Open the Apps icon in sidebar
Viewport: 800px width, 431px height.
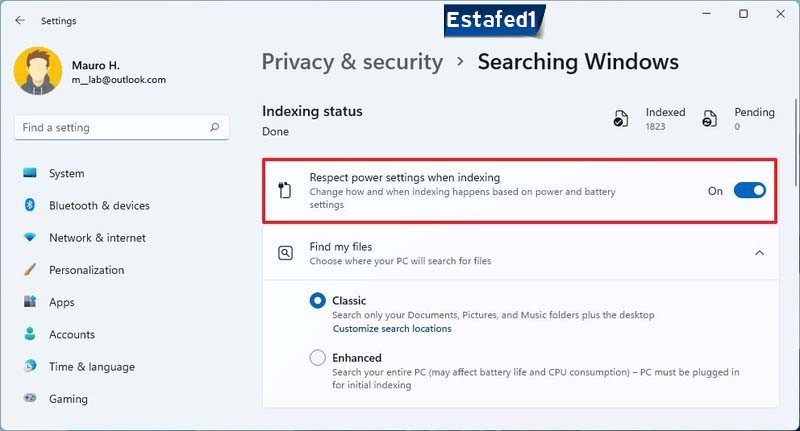click(30, 301)
